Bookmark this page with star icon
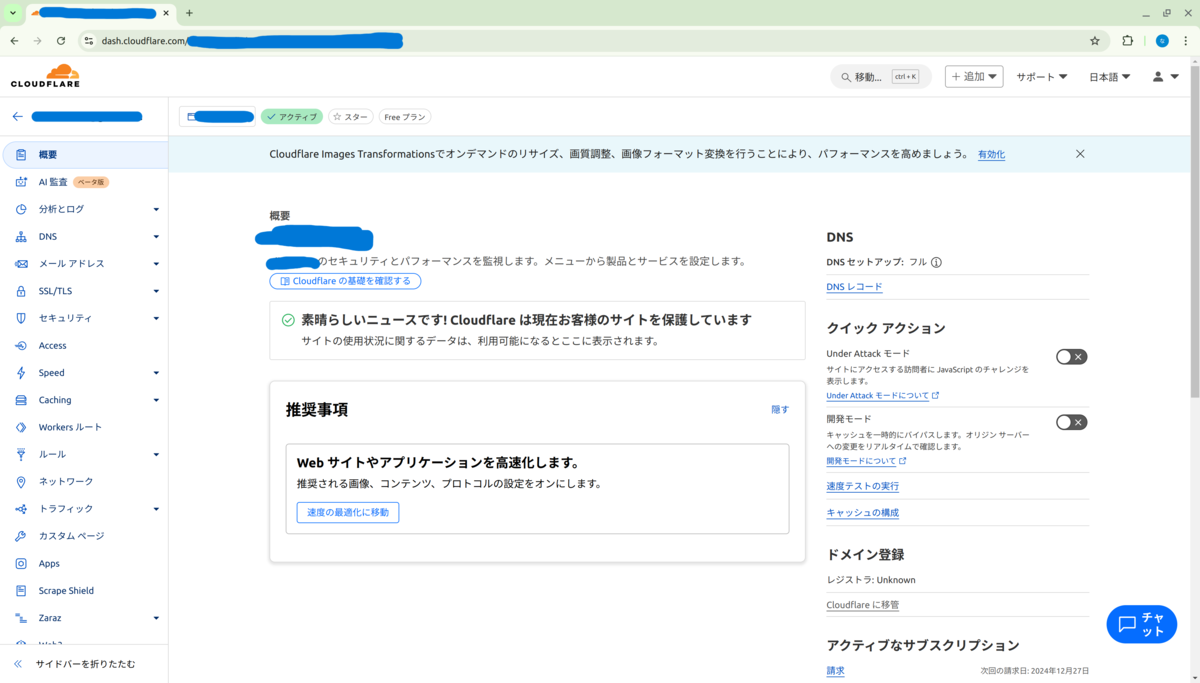Image resolution: width=1200 pixels, height=683 pixels. tap(1095, 41)
